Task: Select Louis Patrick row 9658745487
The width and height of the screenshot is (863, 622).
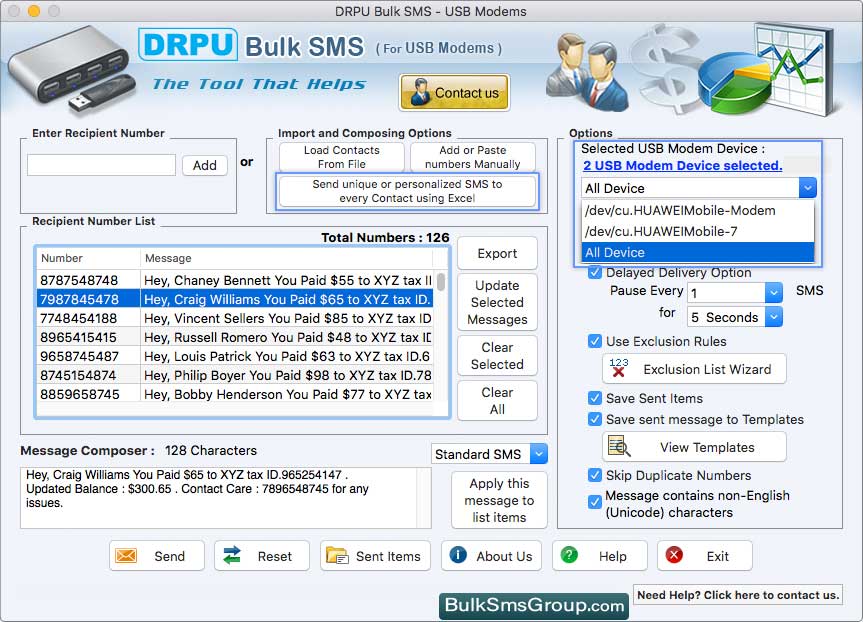Action: click(235, 356)
